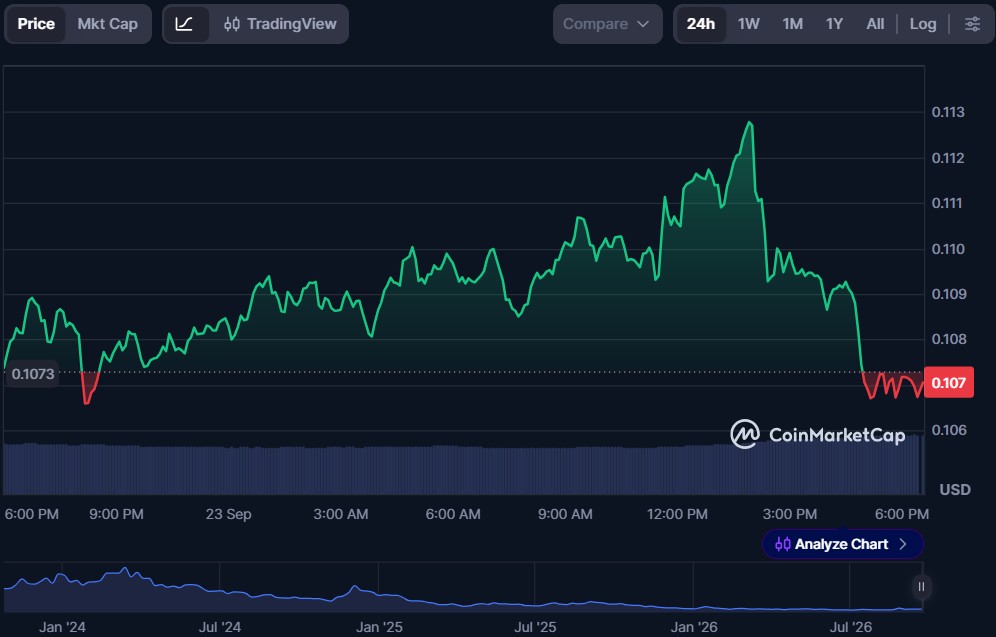The image size is (996, 637).
Task: Click the pause handle on range selector
Action: [x=921, y=586]
